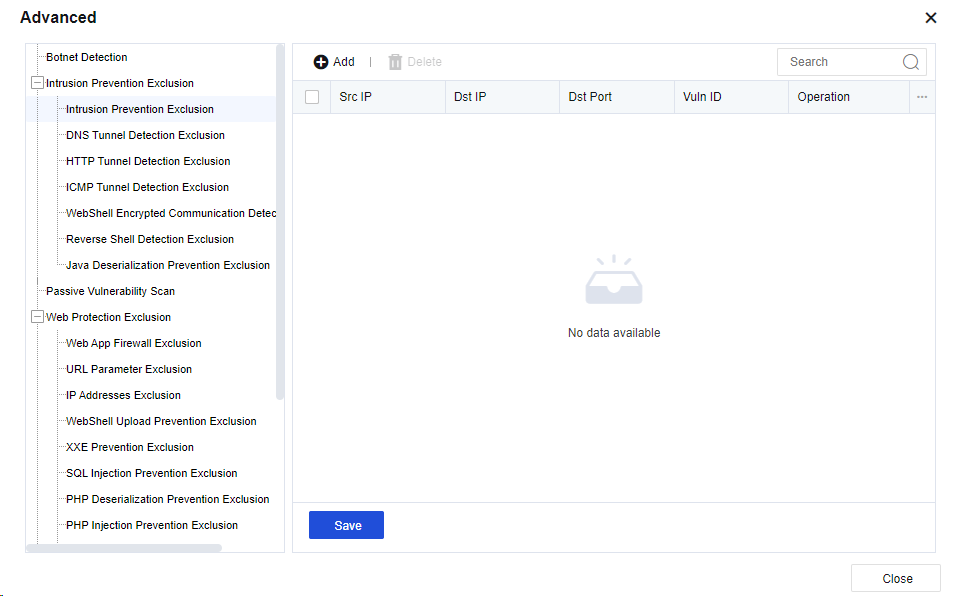Click the tree panel horizontal scrollbar
The image size is (953, 596).
124,548
